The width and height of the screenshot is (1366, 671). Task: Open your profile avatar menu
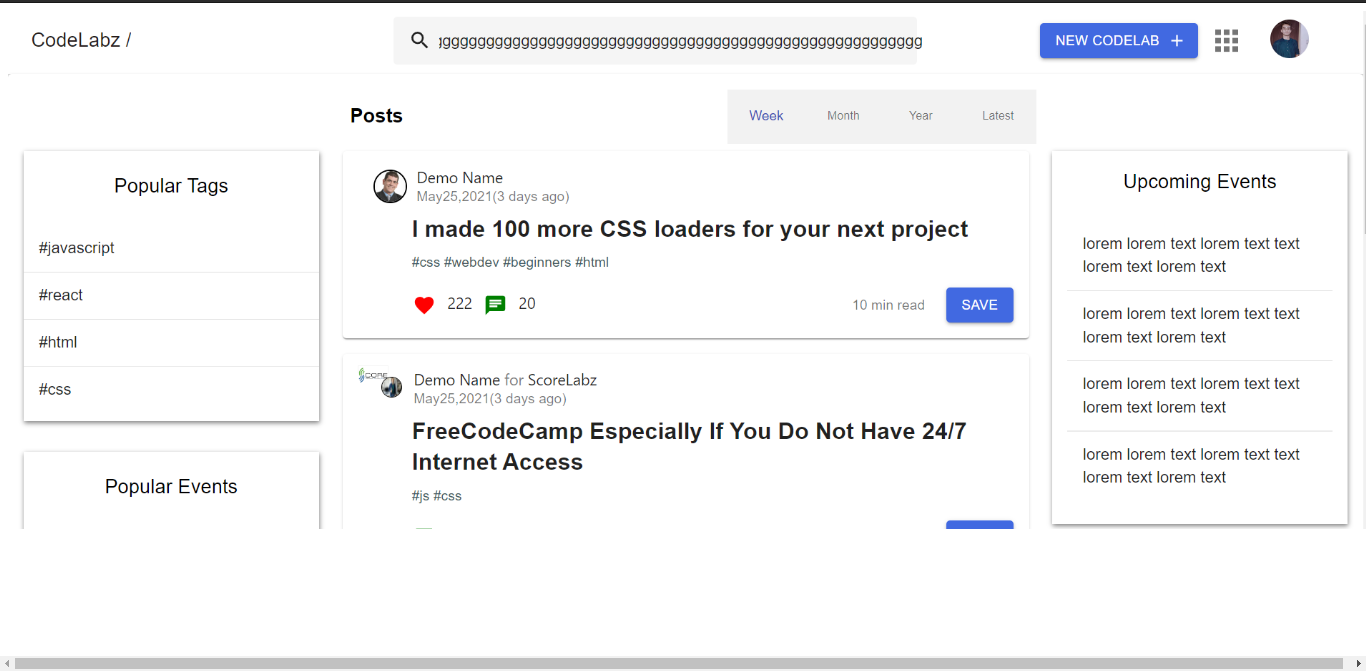click(1289, 39)
